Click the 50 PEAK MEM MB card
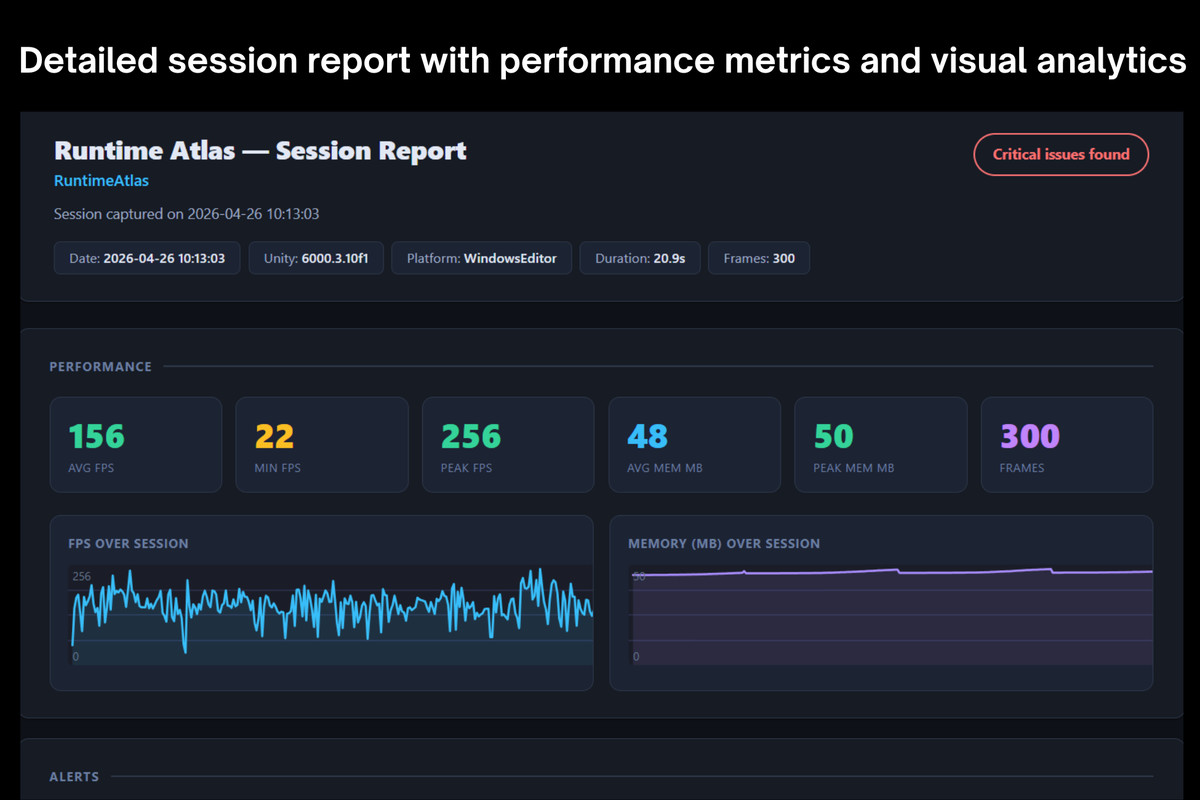Screen dimensions: 1200x800 [881, 445]
